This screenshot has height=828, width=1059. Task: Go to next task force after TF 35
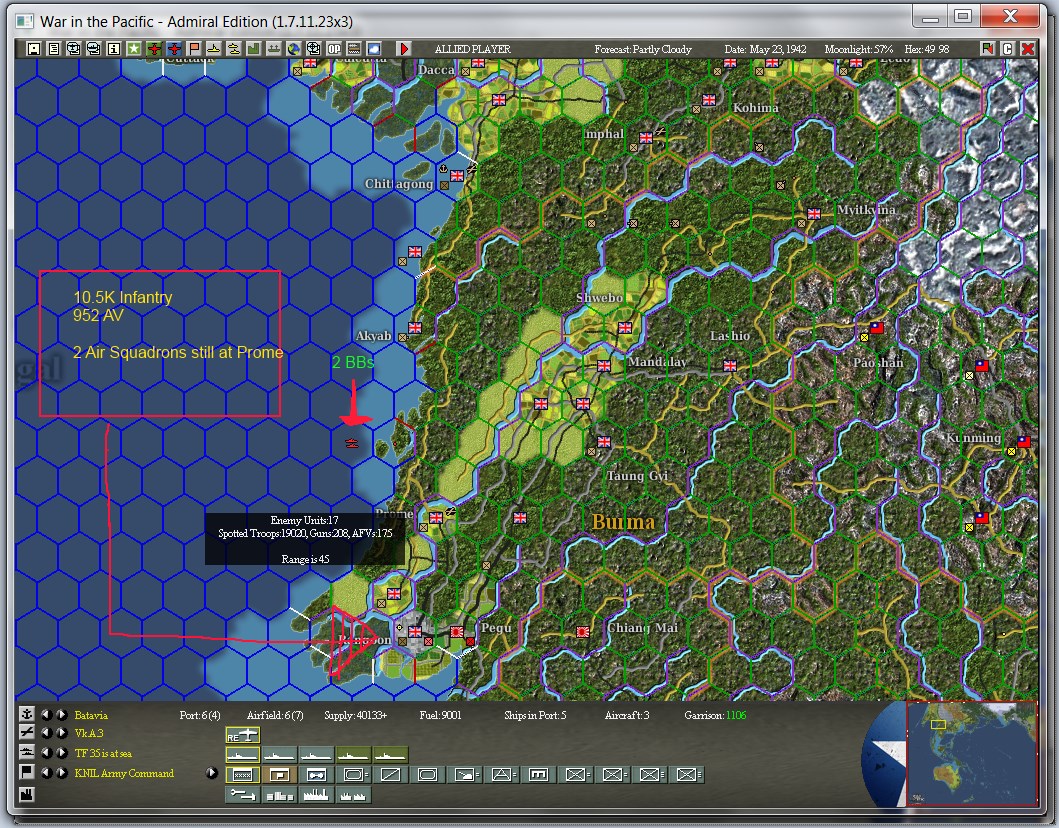click(x=61, y=752)
